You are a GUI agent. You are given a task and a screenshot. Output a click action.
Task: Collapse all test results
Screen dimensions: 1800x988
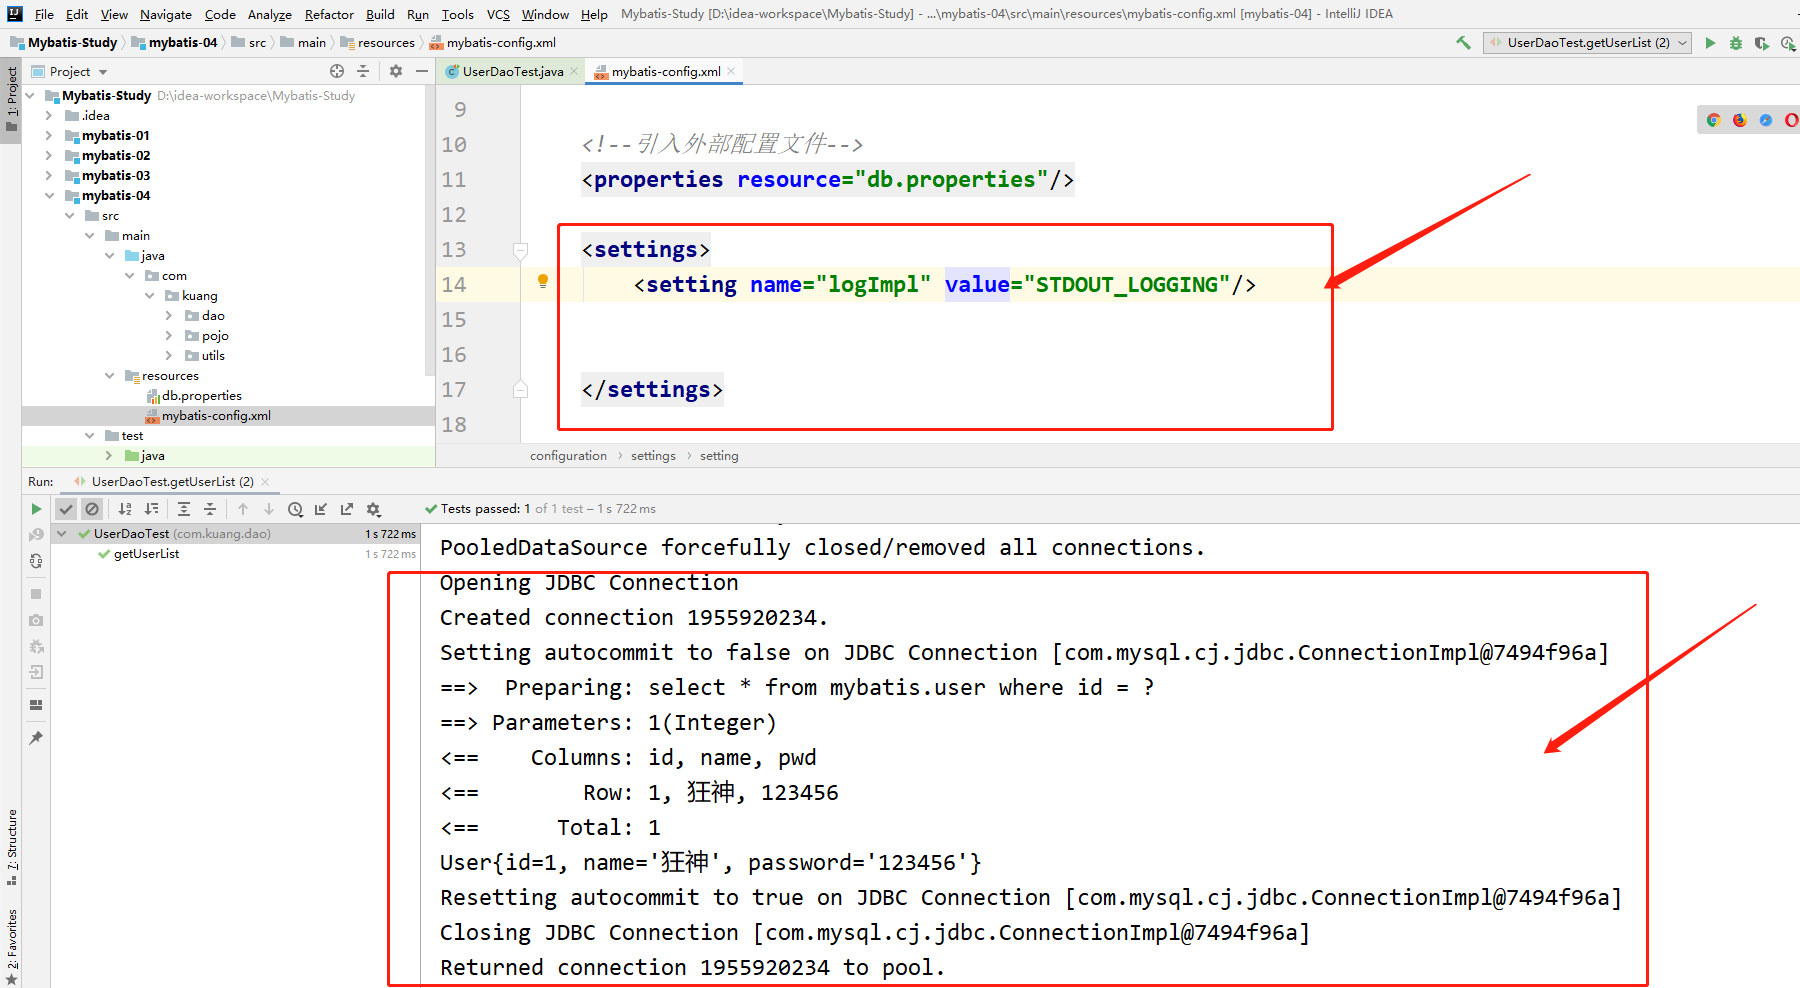pos(210,509)
